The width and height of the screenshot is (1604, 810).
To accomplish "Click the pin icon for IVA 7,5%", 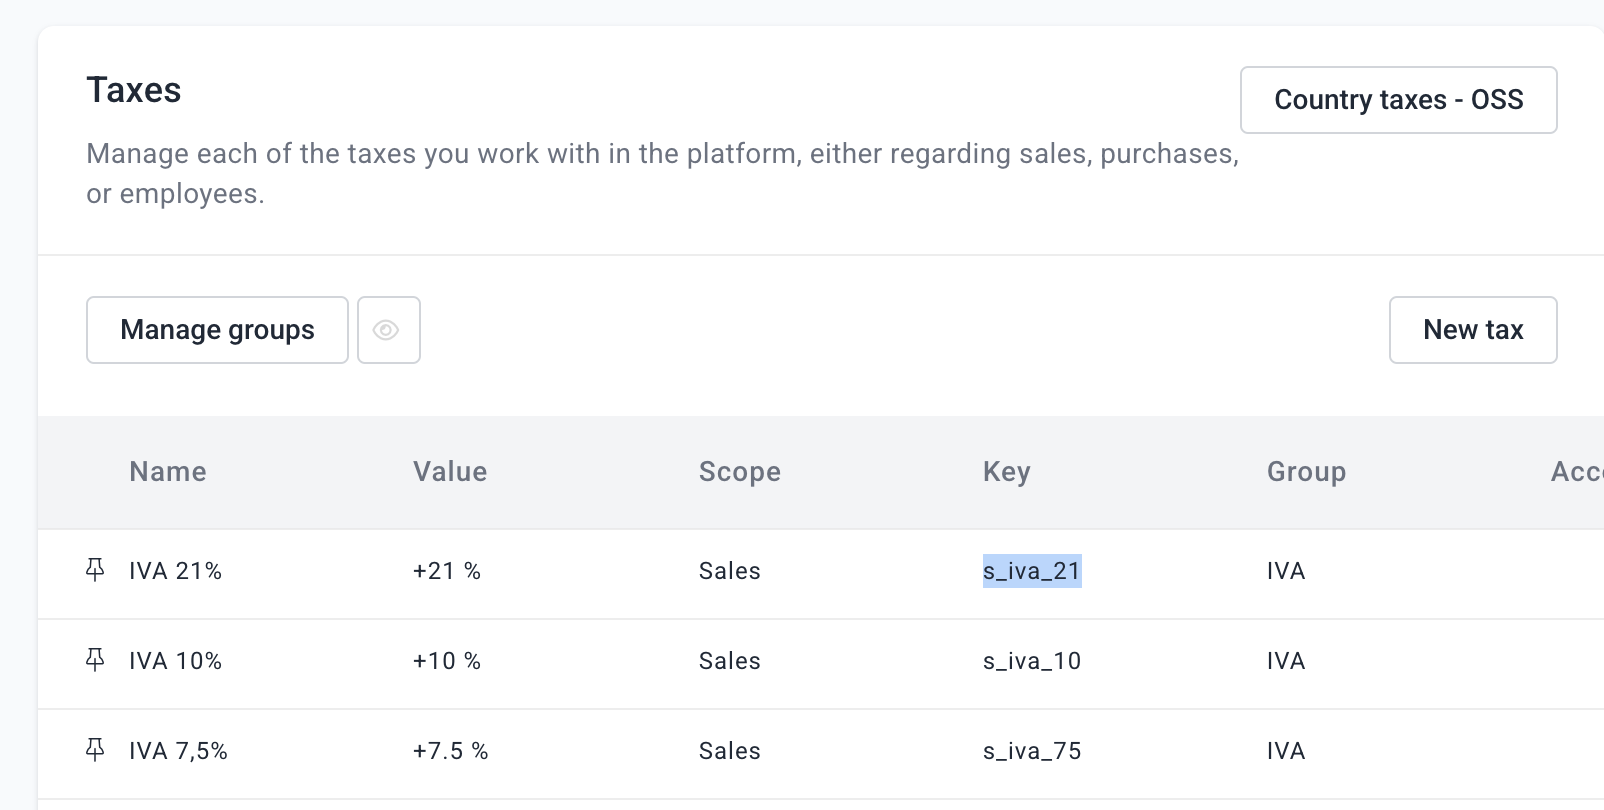I will (x=95, y=750).
